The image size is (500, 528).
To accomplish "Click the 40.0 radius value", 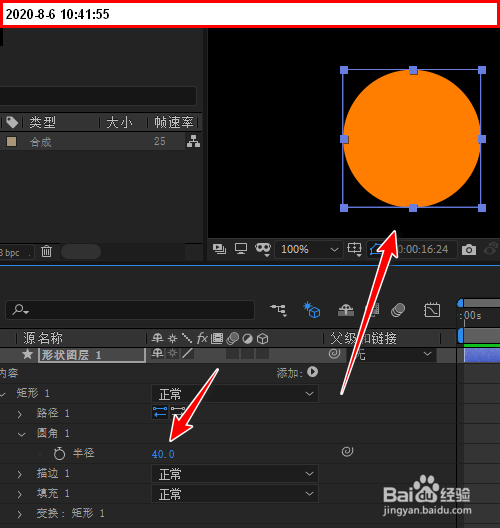I will pyautogui.click(x=163, y=454).
